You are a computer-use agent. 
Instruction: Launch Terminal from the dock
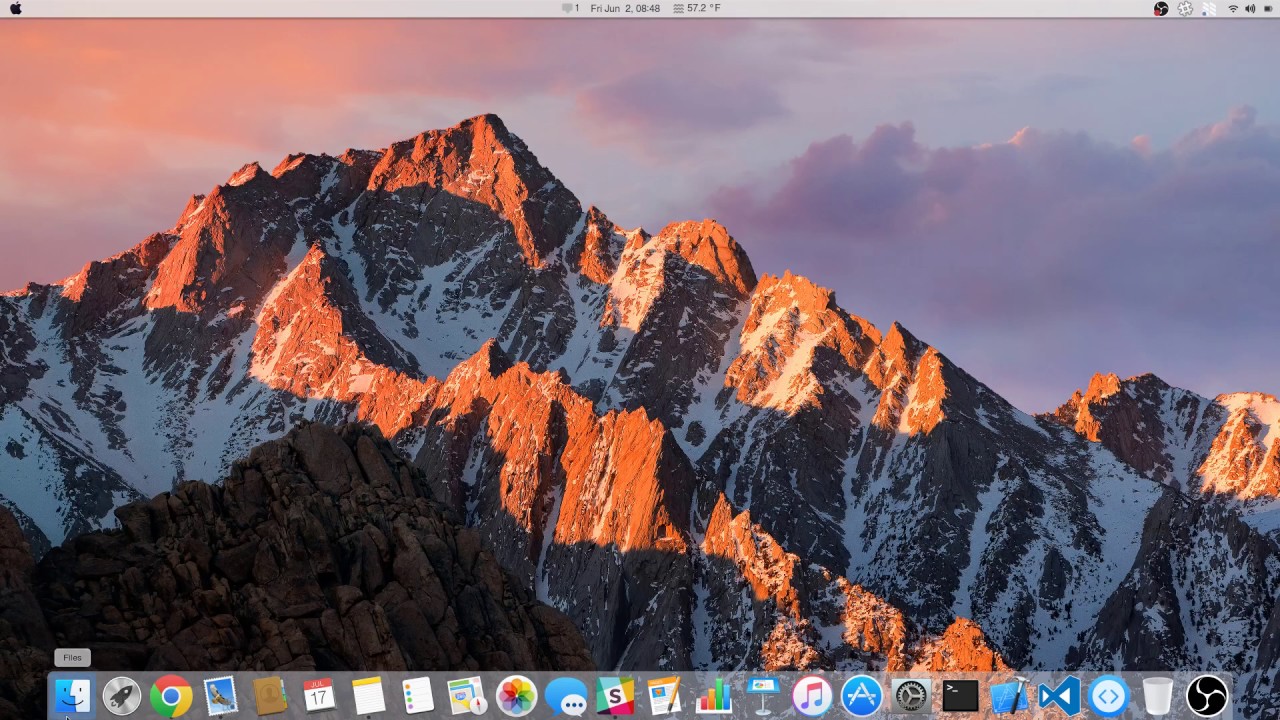pos(960,696)
